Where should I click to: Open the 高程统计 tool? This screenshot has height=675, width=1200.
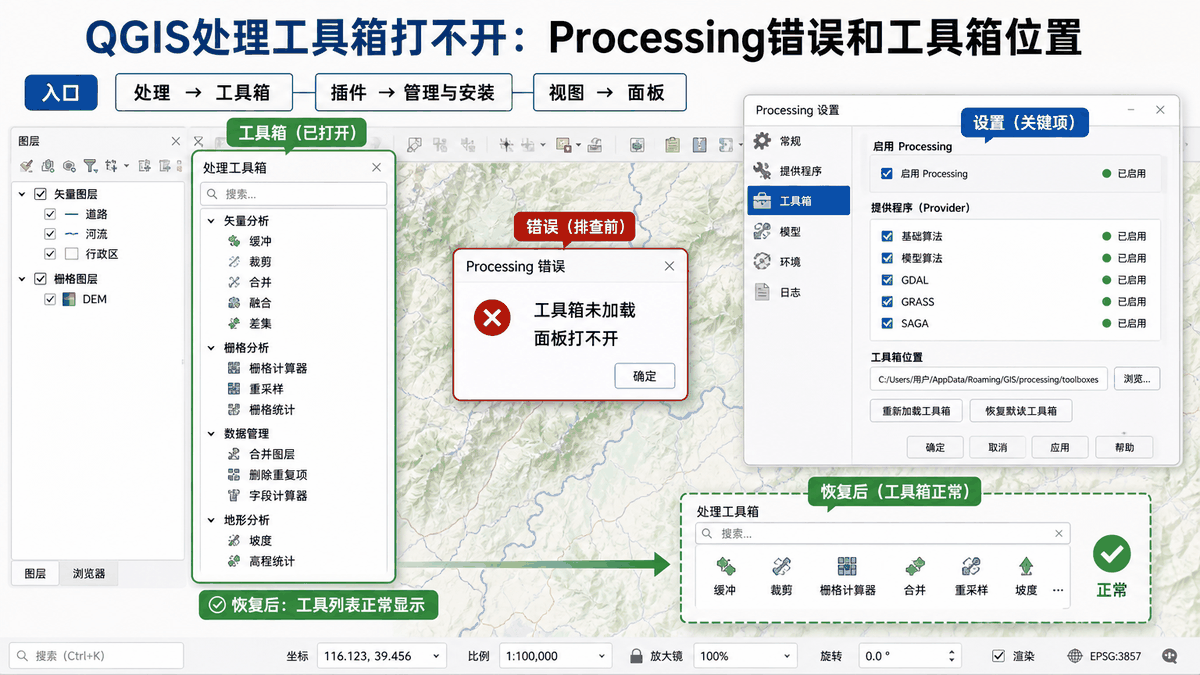pyautogui.click(x=261, y=562)
